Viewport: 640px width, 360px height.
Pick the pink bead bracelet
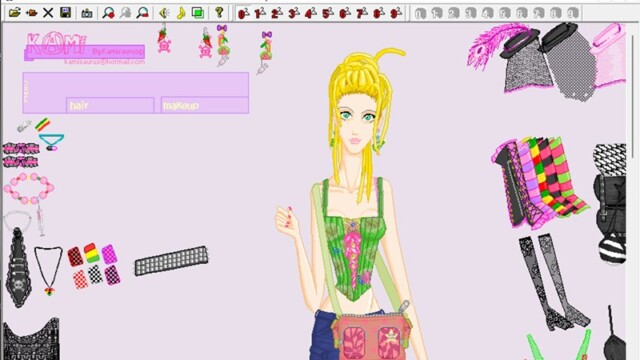pyautogui.click(x=29, y=188)
